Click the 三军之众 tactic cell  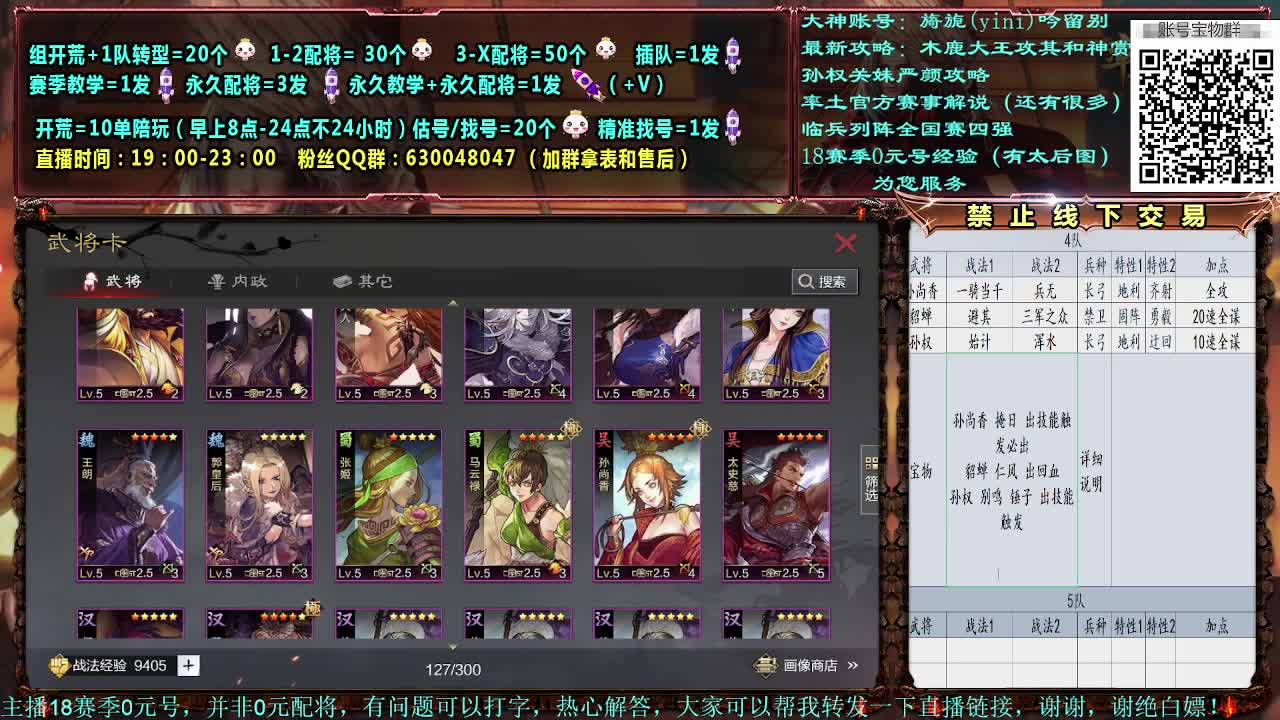pyautogui.click(x=1045, y=316)
